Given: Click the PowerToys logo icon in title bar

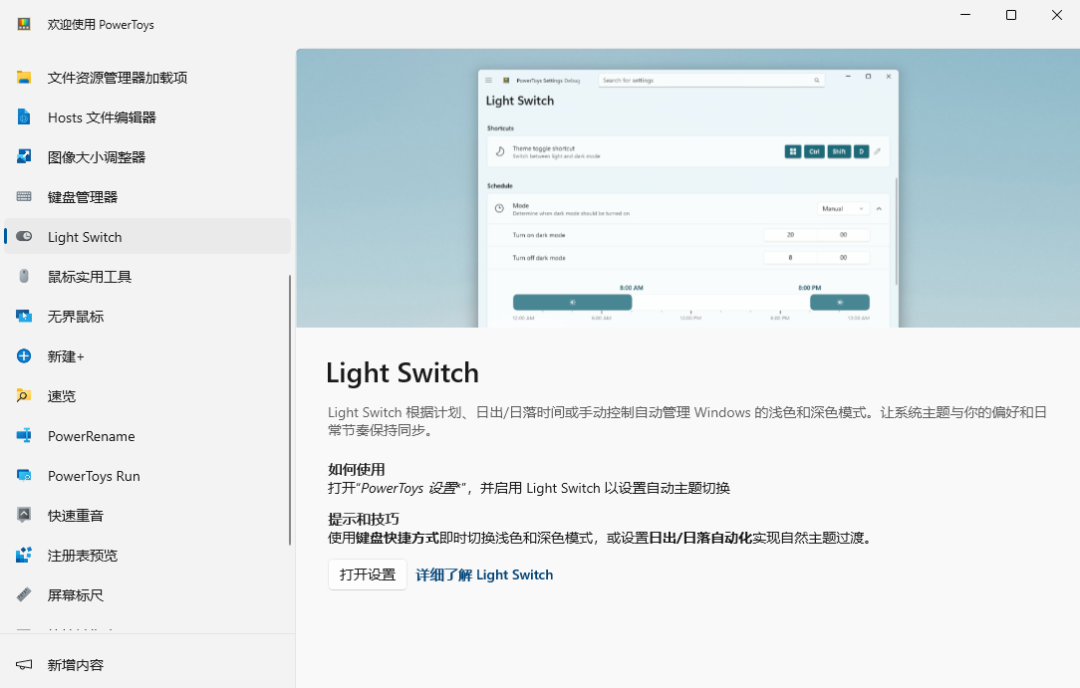Looking at the screenshot, I should point(24,24).
